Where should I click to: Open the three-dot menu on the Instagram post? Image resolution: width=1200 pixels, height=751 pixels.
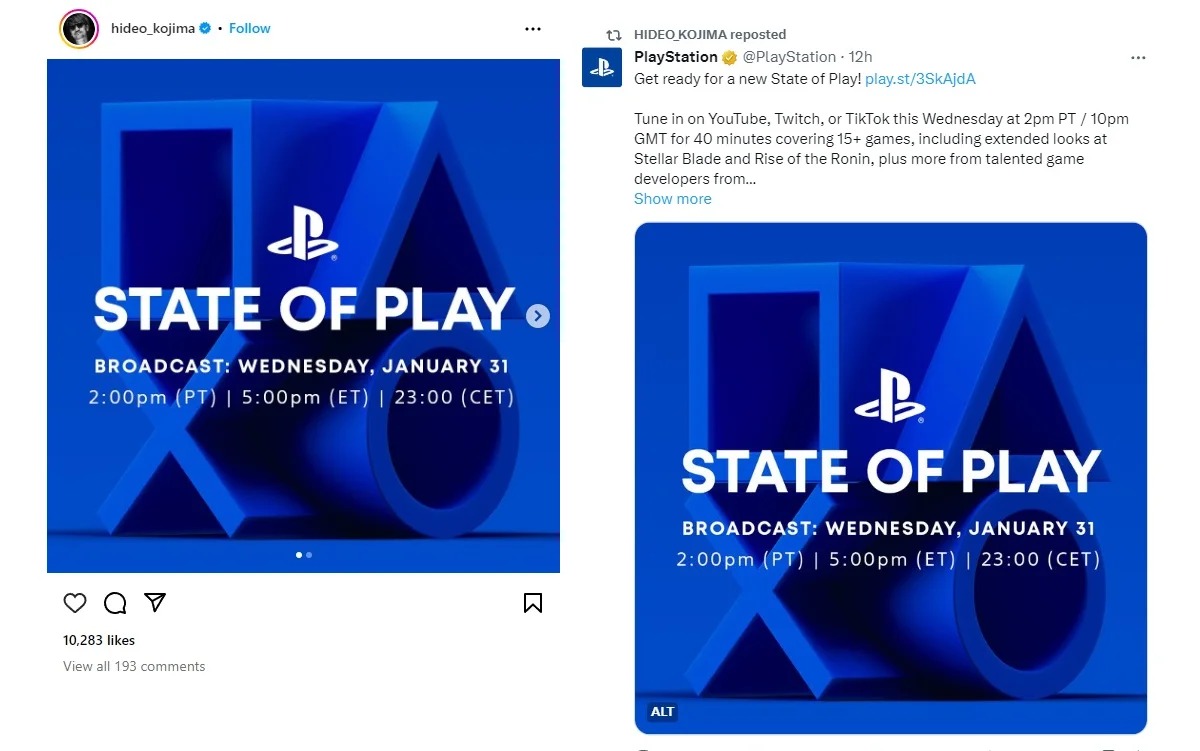point(533,28)
